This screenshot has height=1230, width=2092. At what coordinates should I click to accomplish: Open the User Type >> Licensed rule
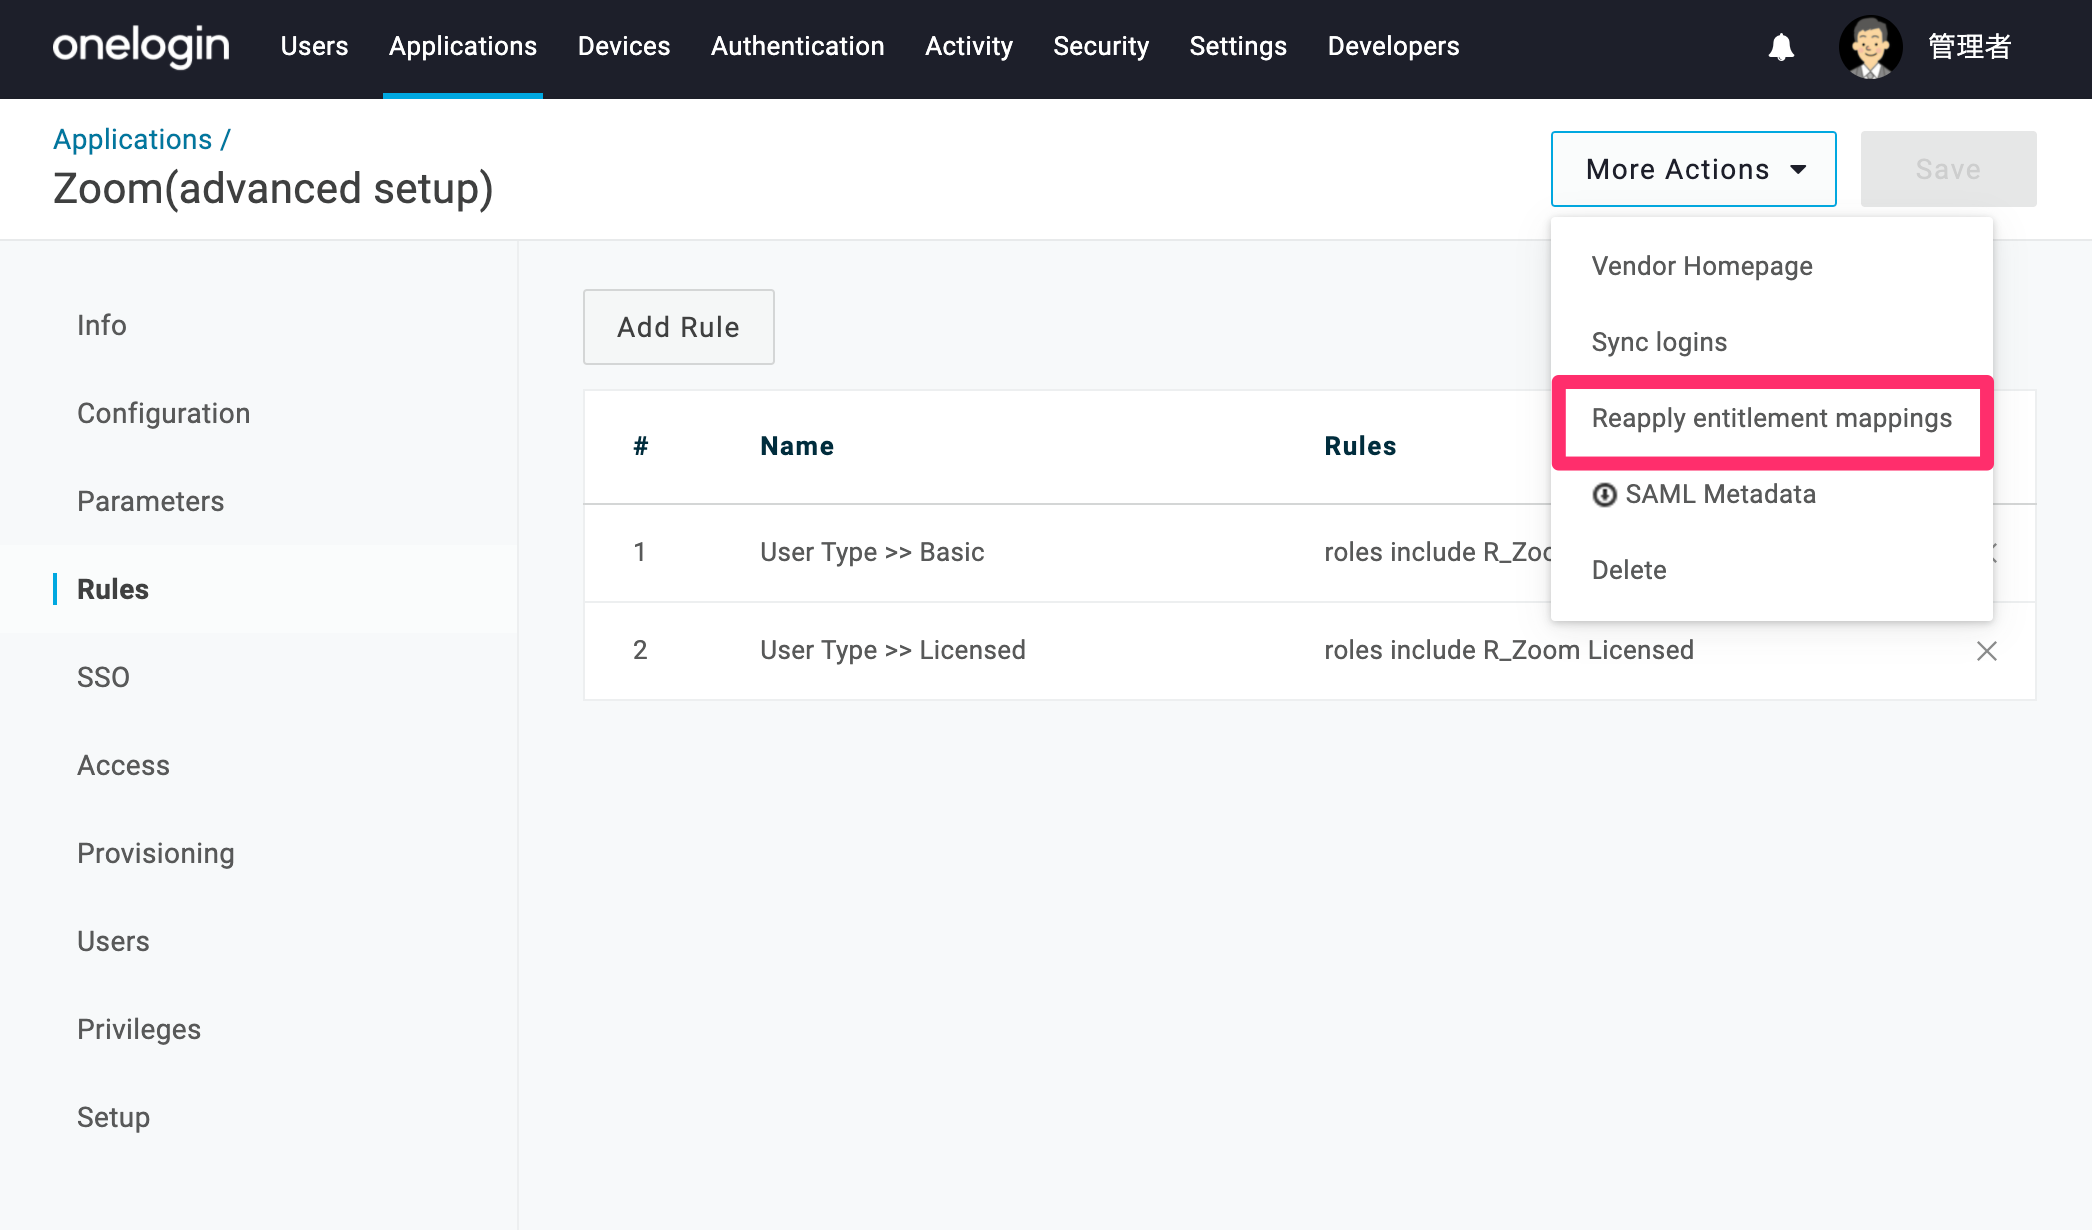click(893, 650)
